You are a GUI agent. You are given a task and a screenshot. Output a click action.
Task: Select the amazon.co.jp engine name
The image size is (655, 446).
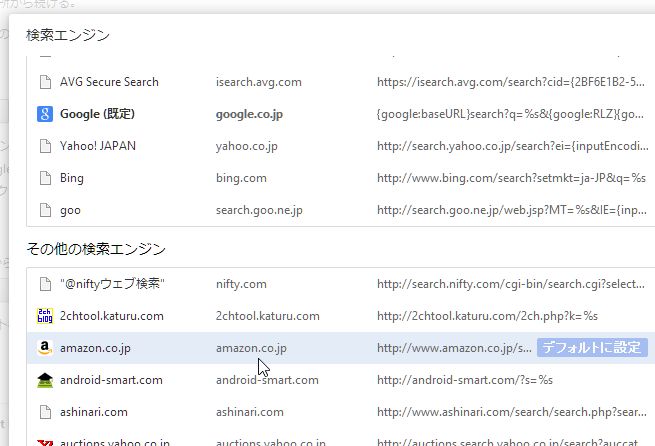click(x=95, y=348)
